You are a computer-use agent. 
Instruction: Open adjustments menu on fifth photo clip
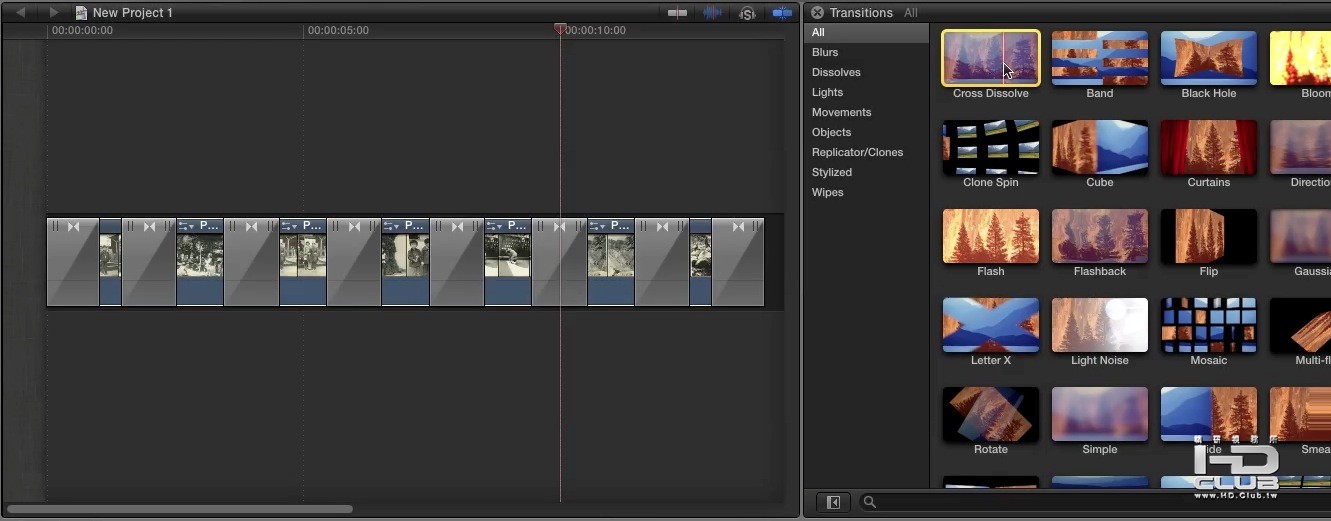click(x=494, y=226)
